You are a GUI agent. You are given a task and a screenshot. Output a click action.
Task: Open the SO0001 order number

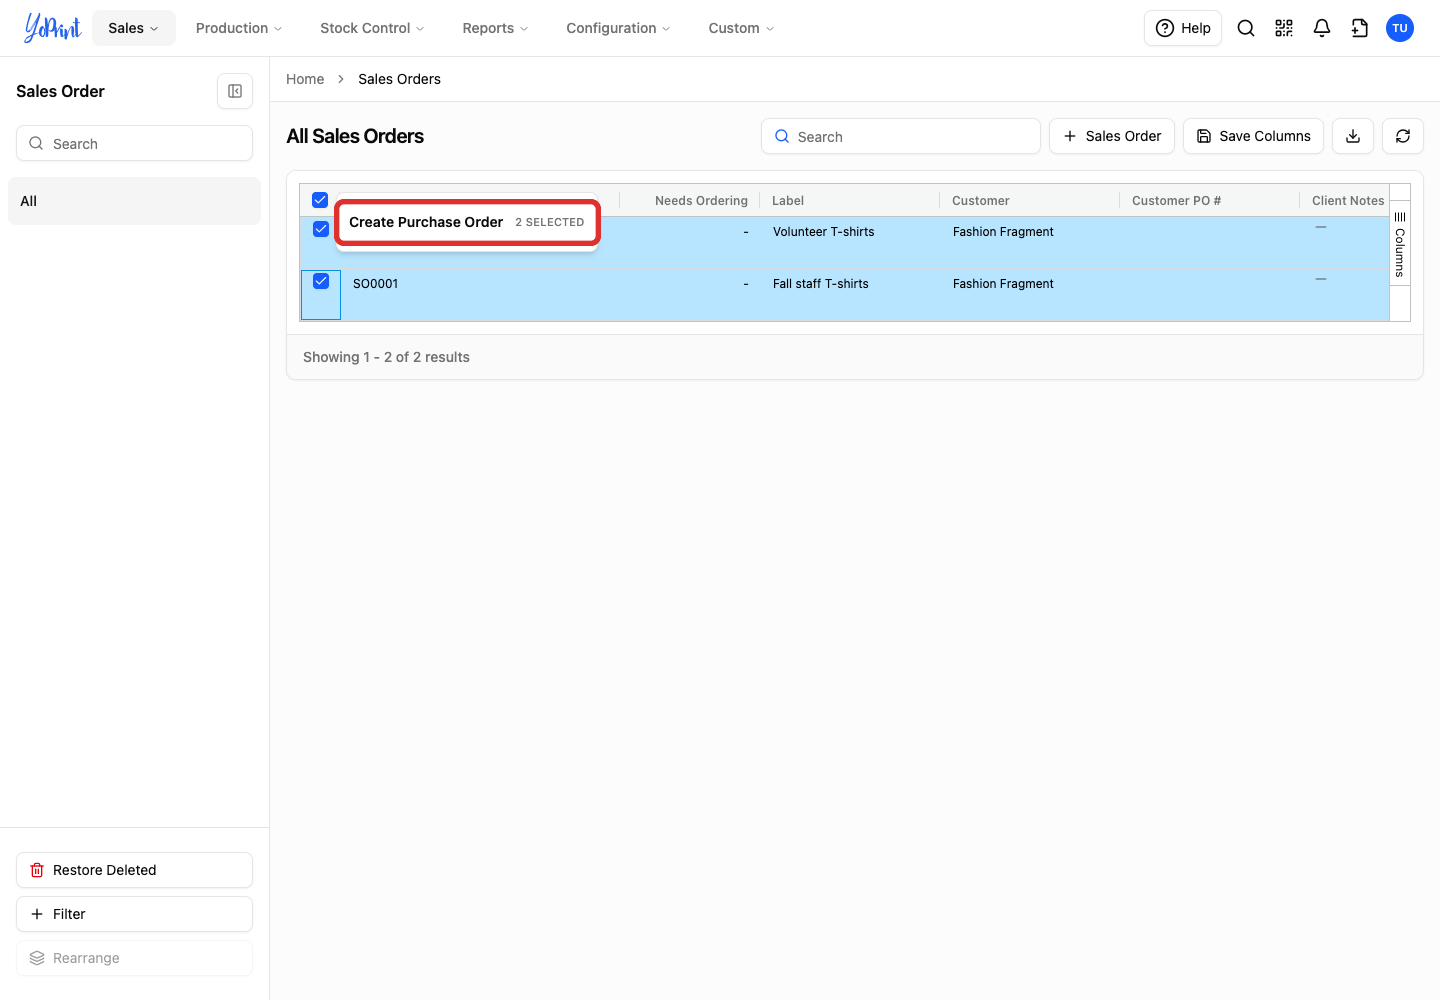376,284
